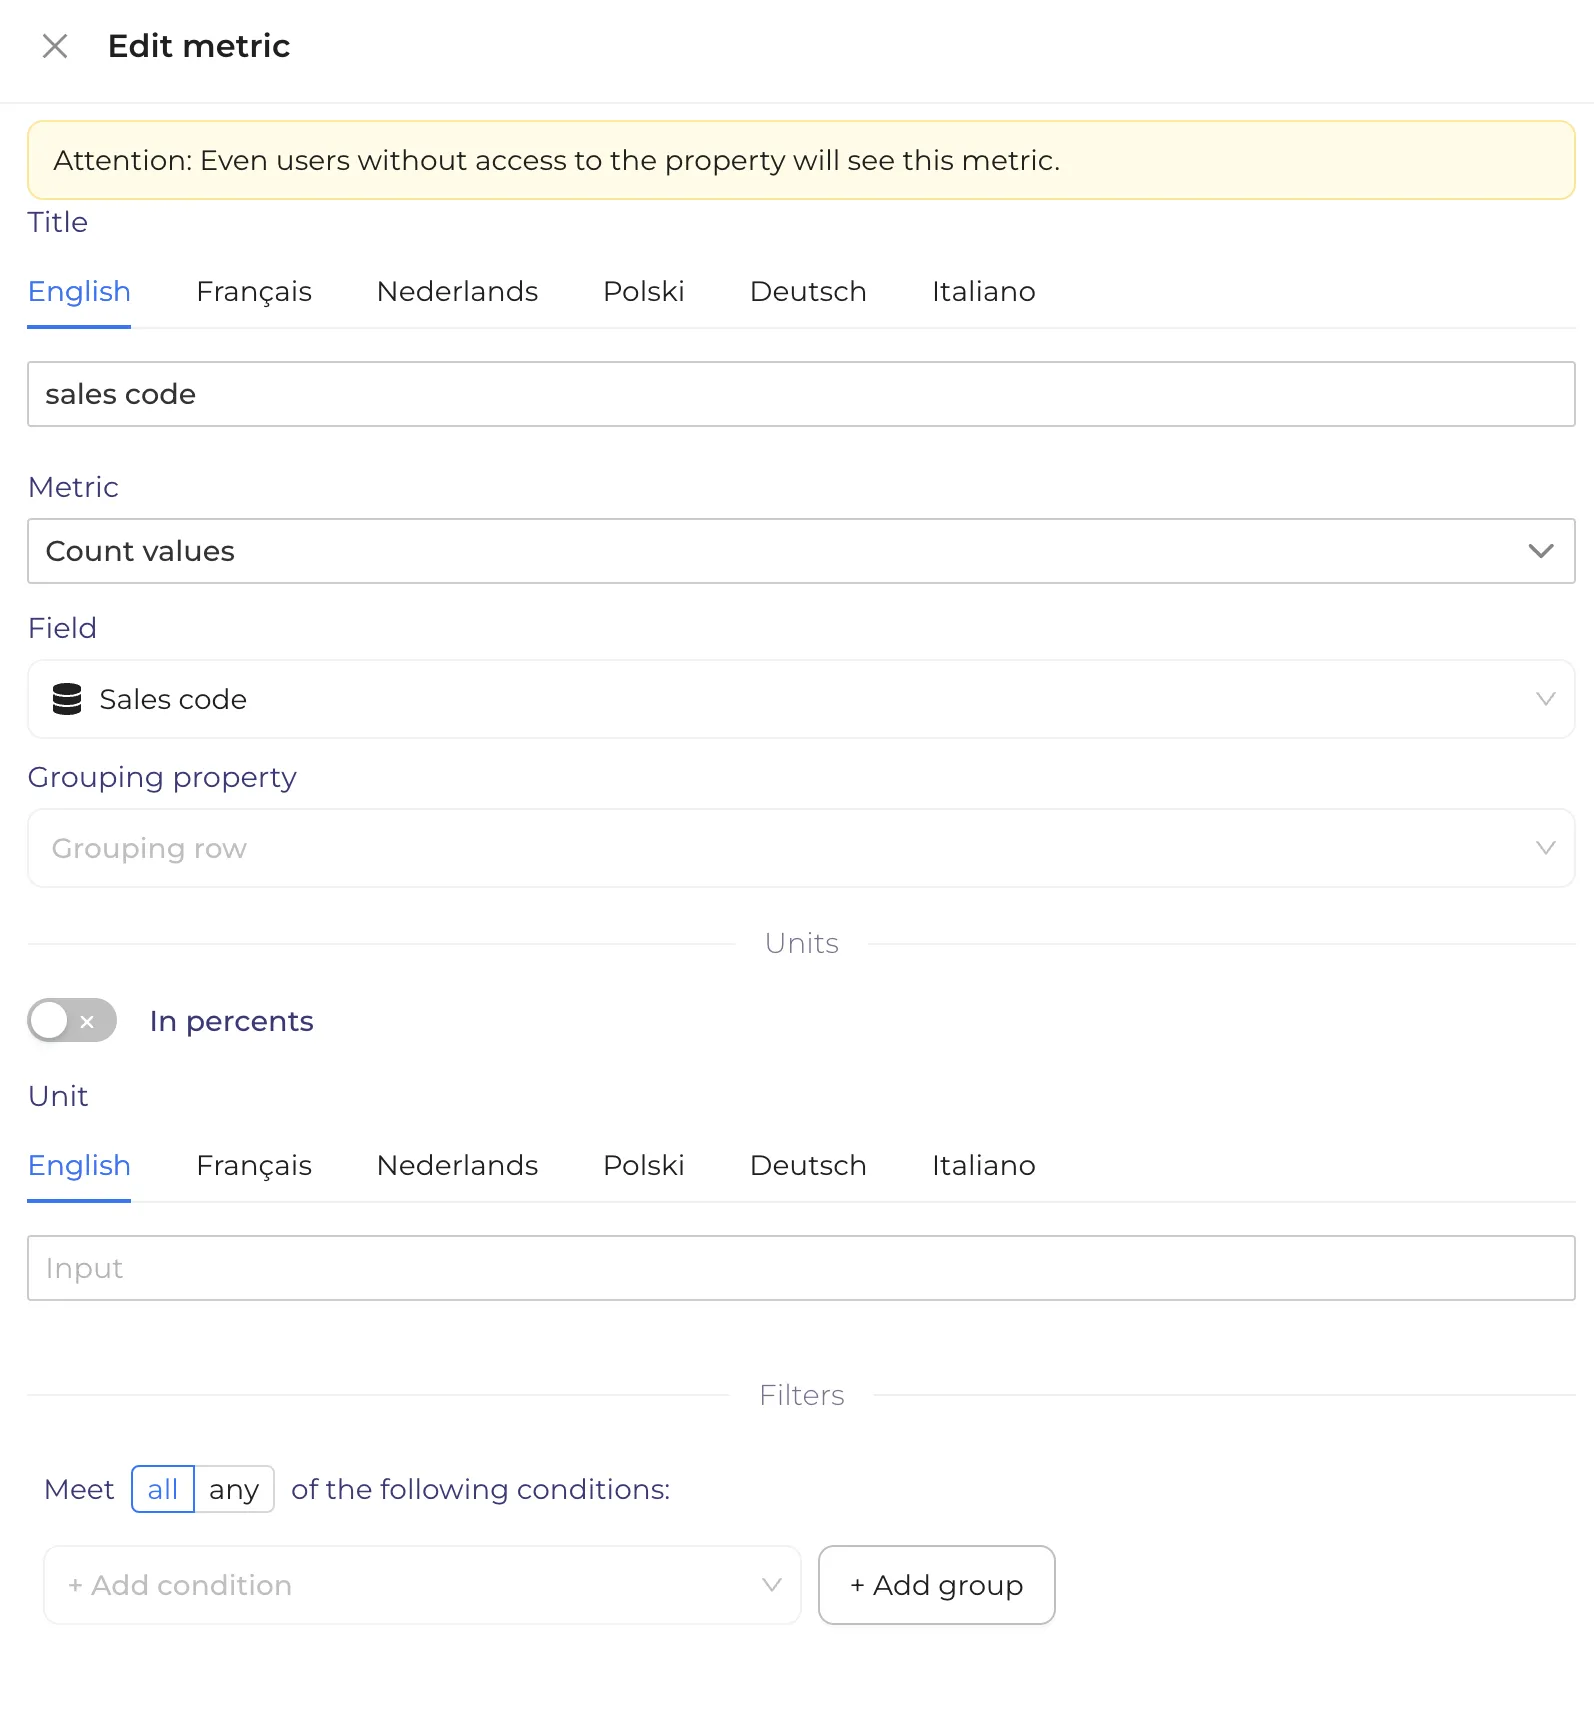The image size is (1594, 1712).
Task: Open the Grouping row dropdown
Action: tap(801, 848)
